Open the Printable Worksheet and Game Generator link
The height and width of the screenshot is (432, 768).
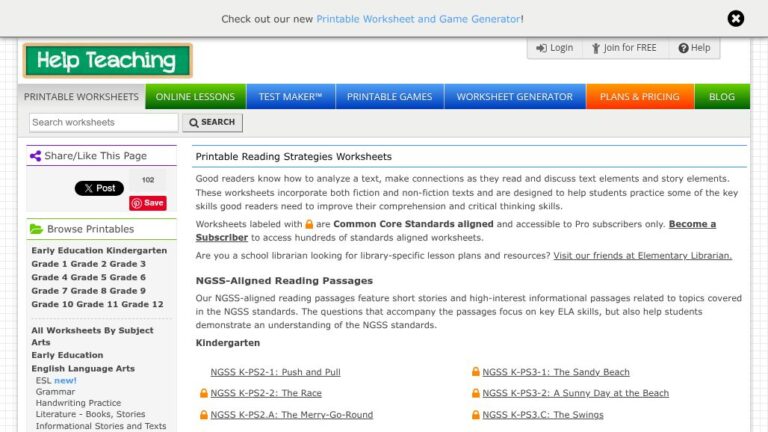[x=419, y=19]
